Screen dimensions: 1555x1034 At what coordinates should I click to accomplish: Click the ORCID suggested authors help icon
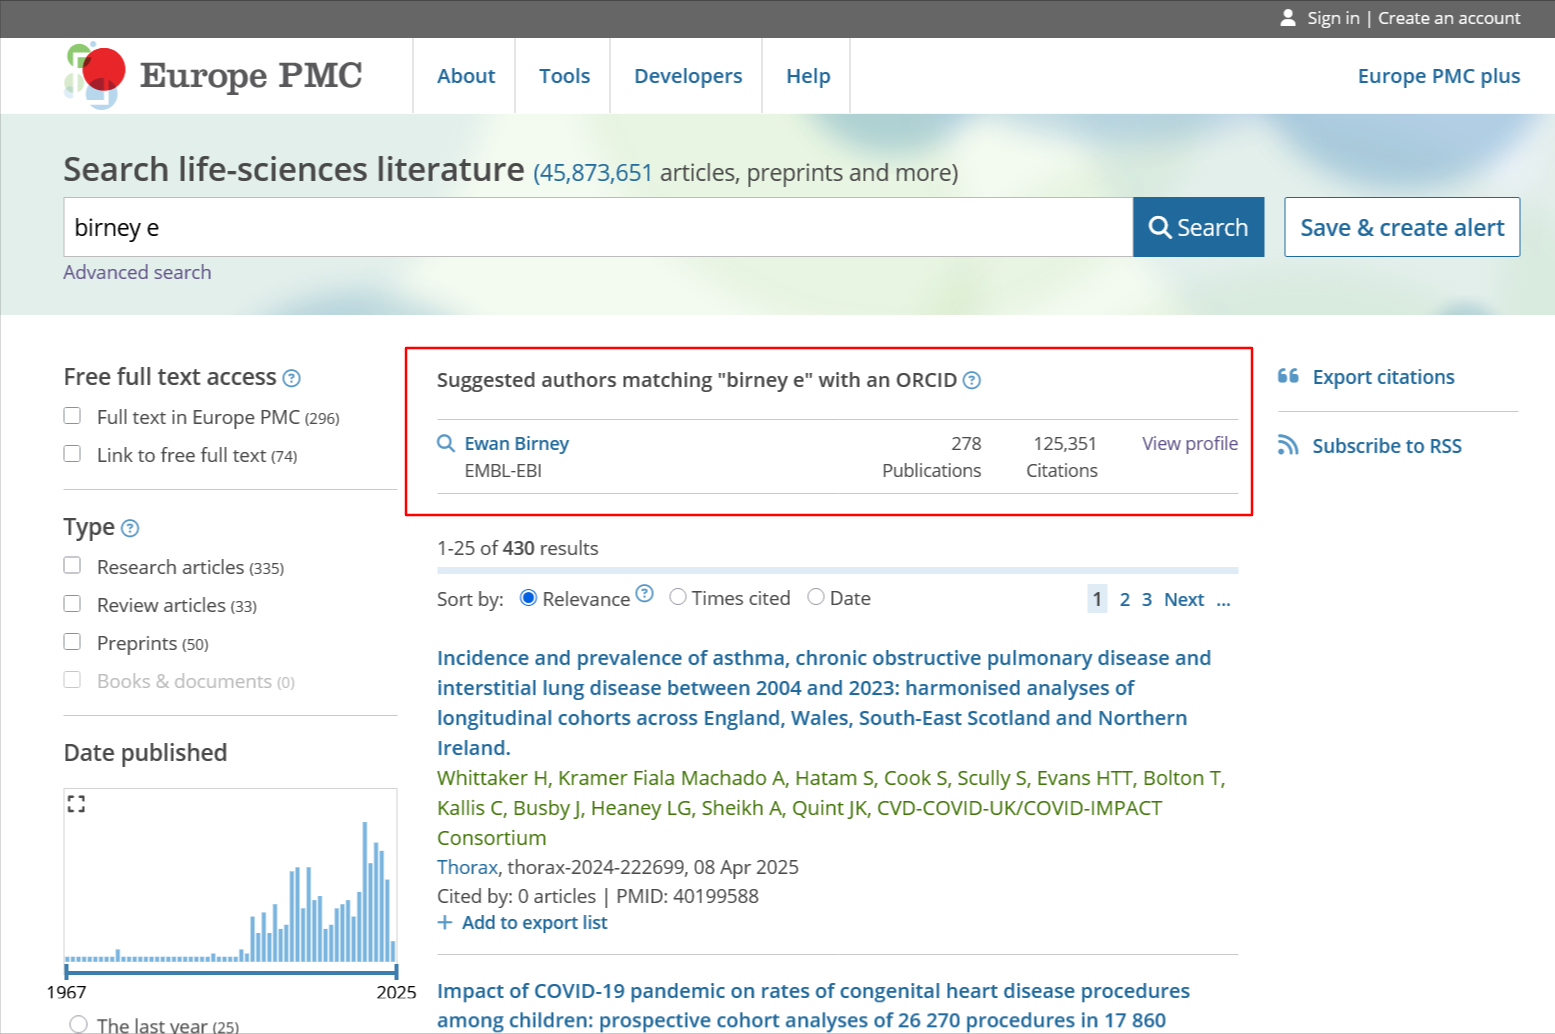click(x=971, y=380)
